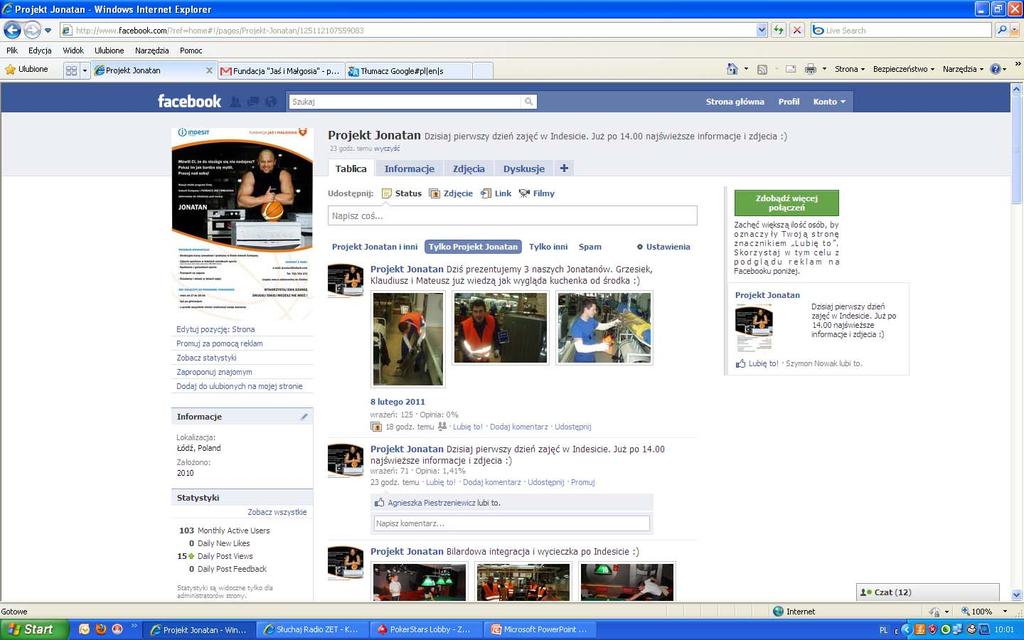Open the friend requests icon
Viewport: 1024px width, 640px height.
[x=235, y=101]
